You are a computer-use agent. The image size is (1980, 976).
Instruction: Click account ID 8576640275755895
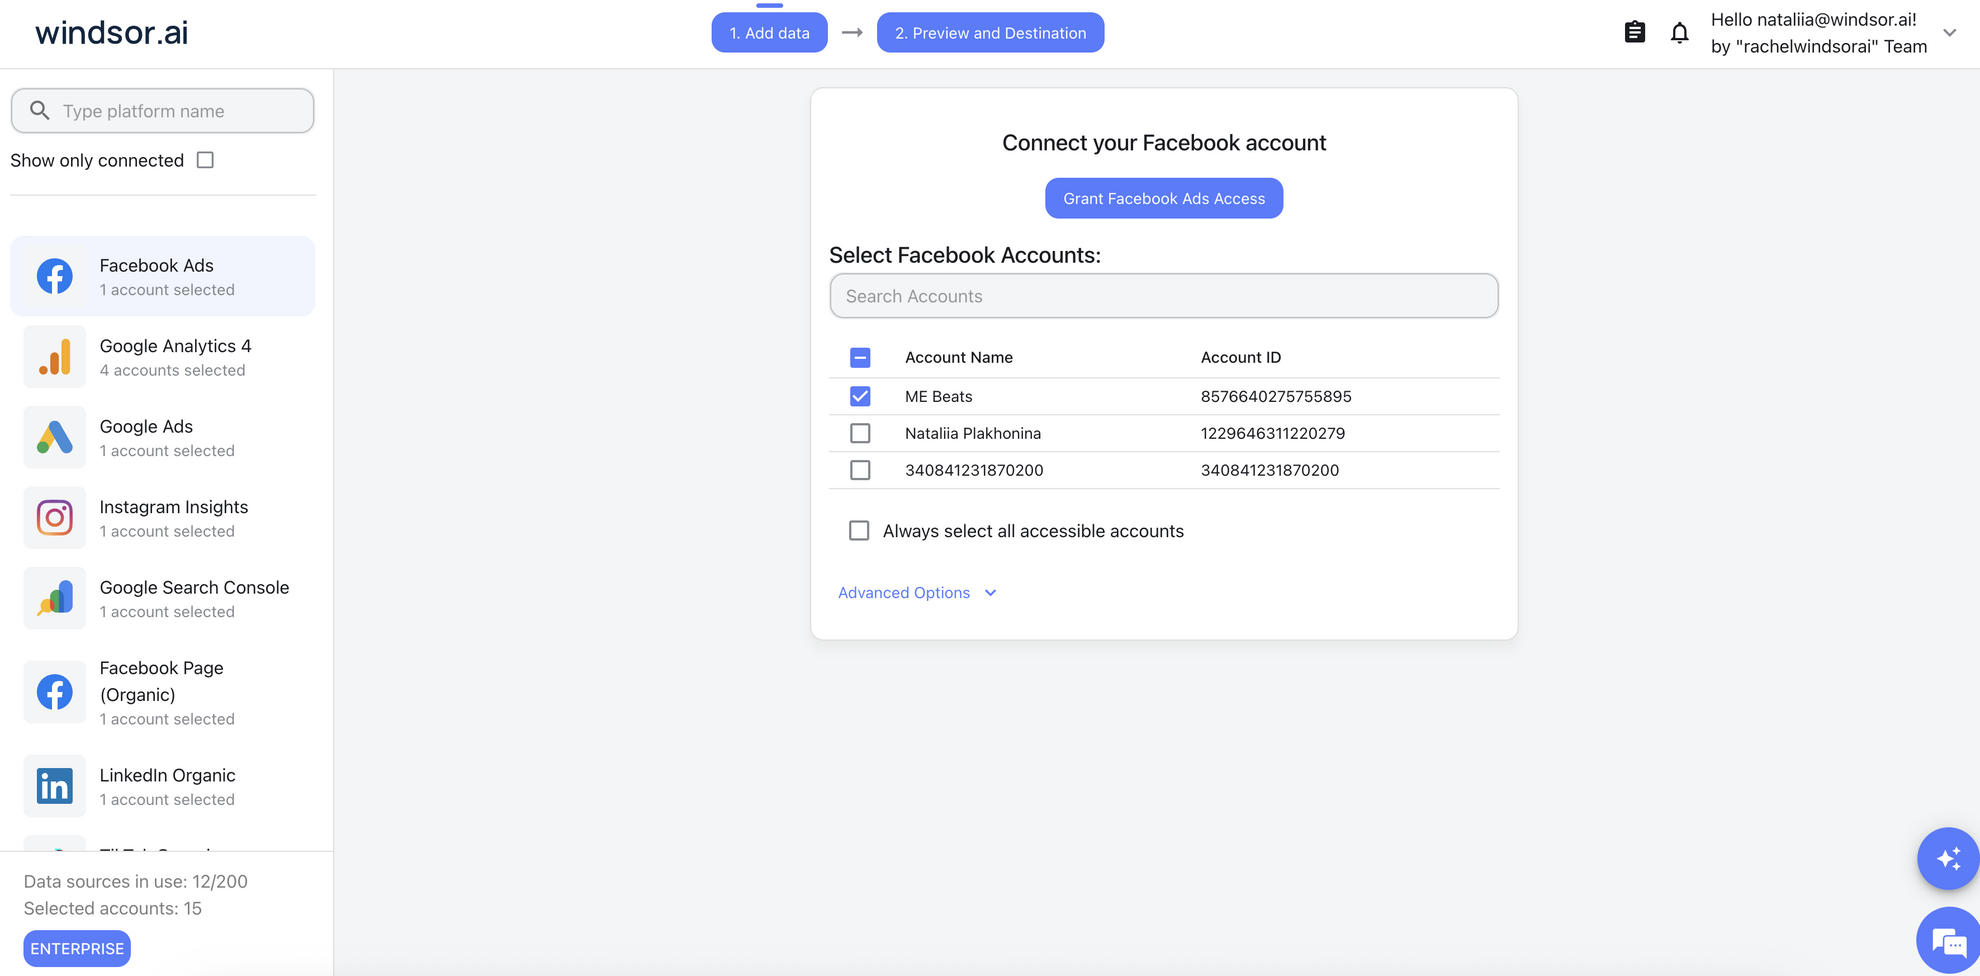click(1276, 396)
